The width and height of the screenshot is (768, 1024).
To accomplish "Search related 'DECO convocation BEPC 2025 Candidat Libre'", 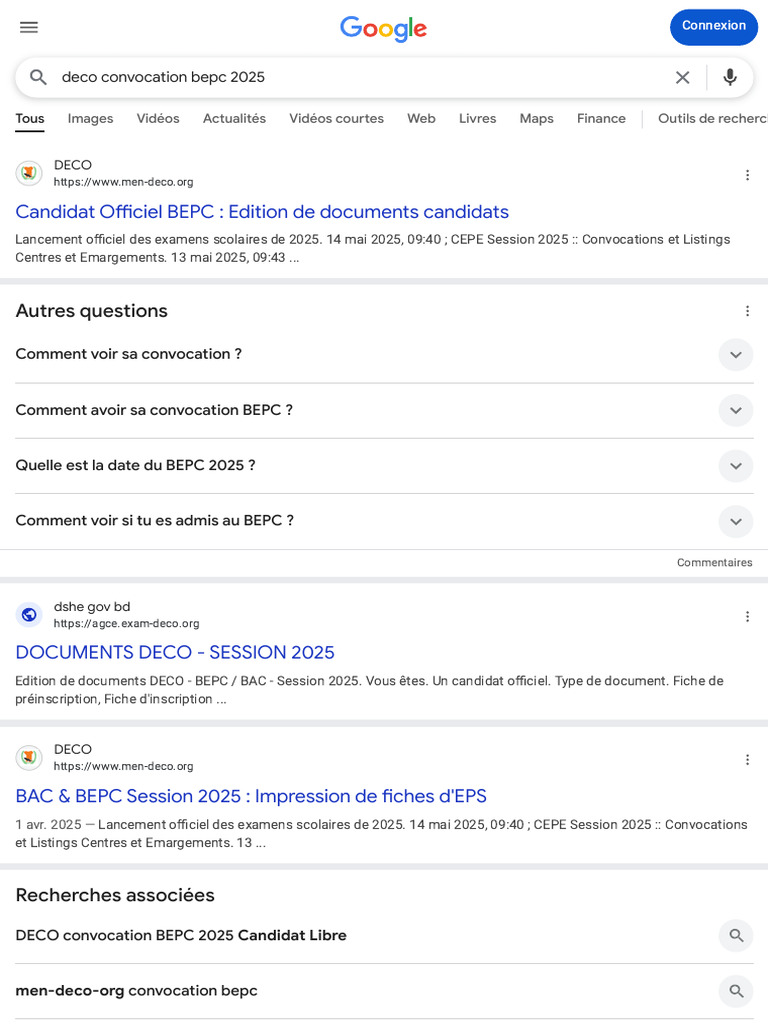I will click(736, 935).
